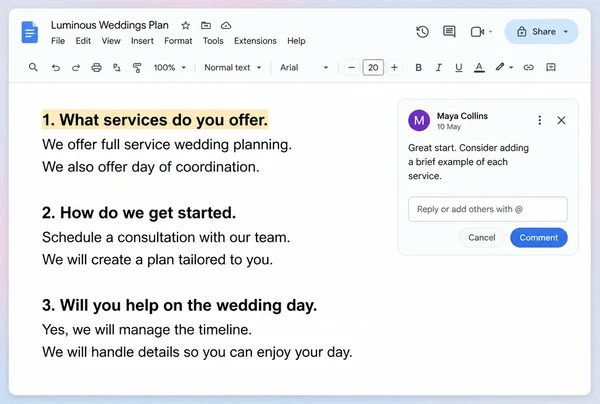
Task: Check the cloud save status icon
Action: click(226, 26)
